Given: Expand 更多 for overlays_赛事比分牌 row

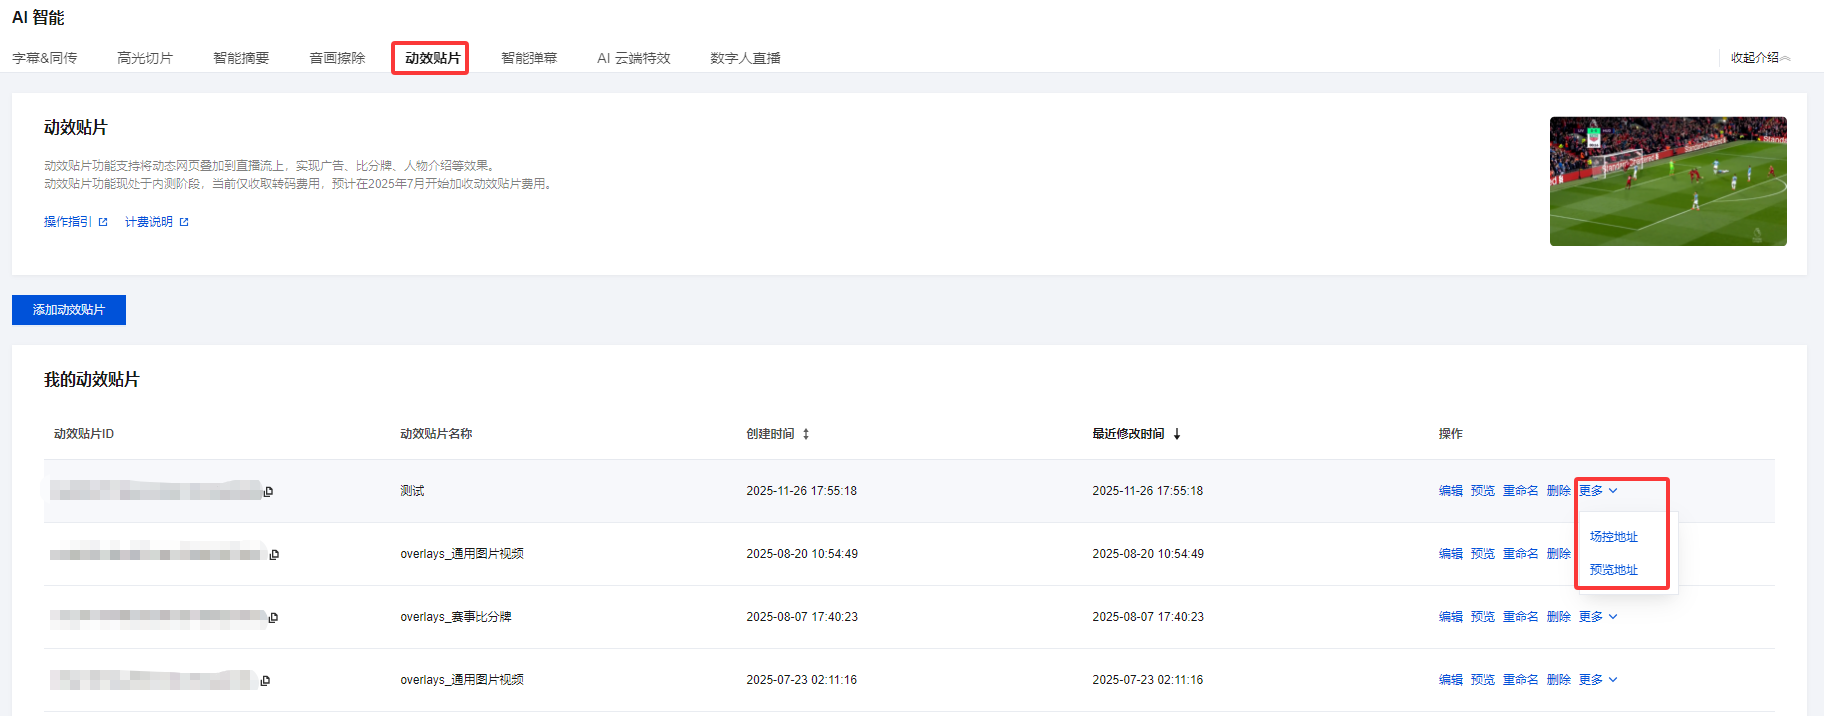Looking at the screenshot, I should point(1597,617).
